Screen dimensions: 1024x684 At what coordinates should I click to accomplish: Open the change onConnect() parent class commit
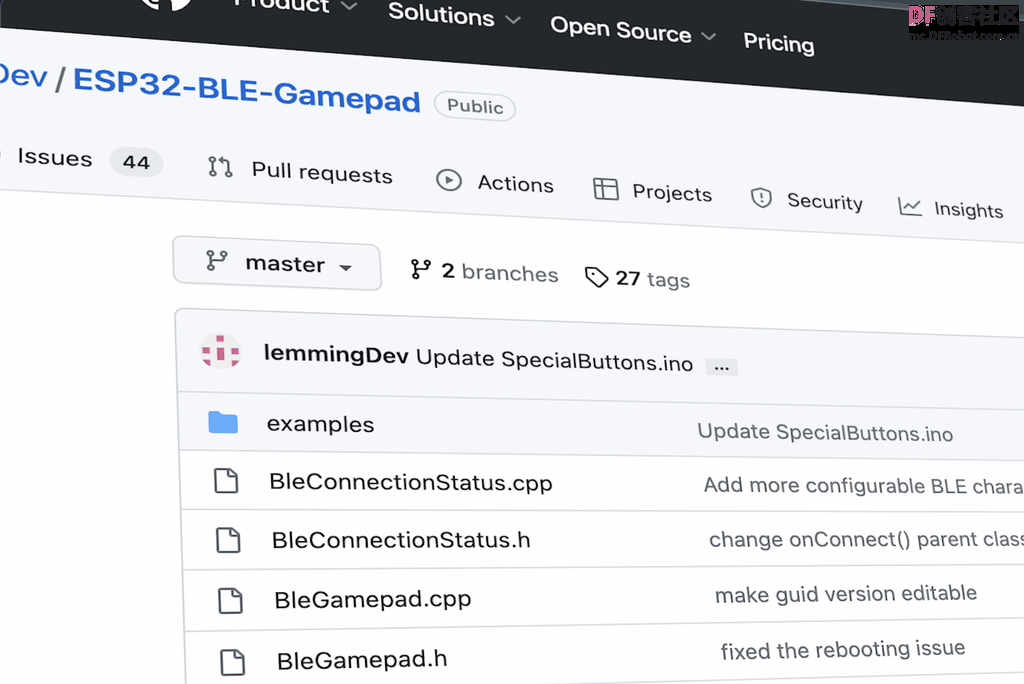[866, 539]
